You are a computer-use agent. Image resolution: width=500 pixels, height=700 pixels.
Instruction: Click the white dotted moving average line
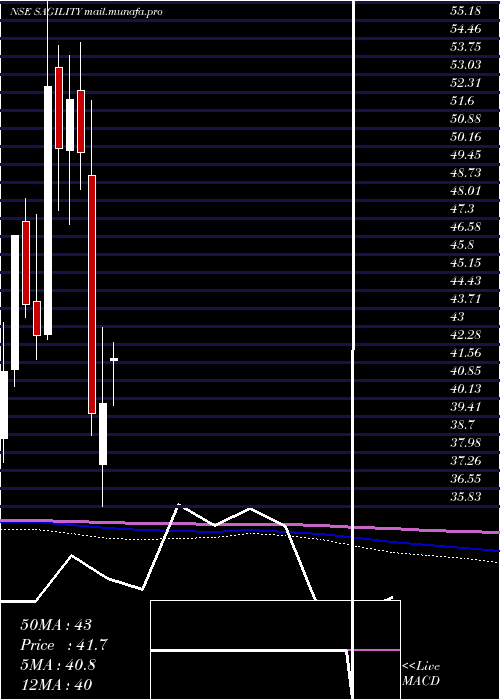[250, 534]
